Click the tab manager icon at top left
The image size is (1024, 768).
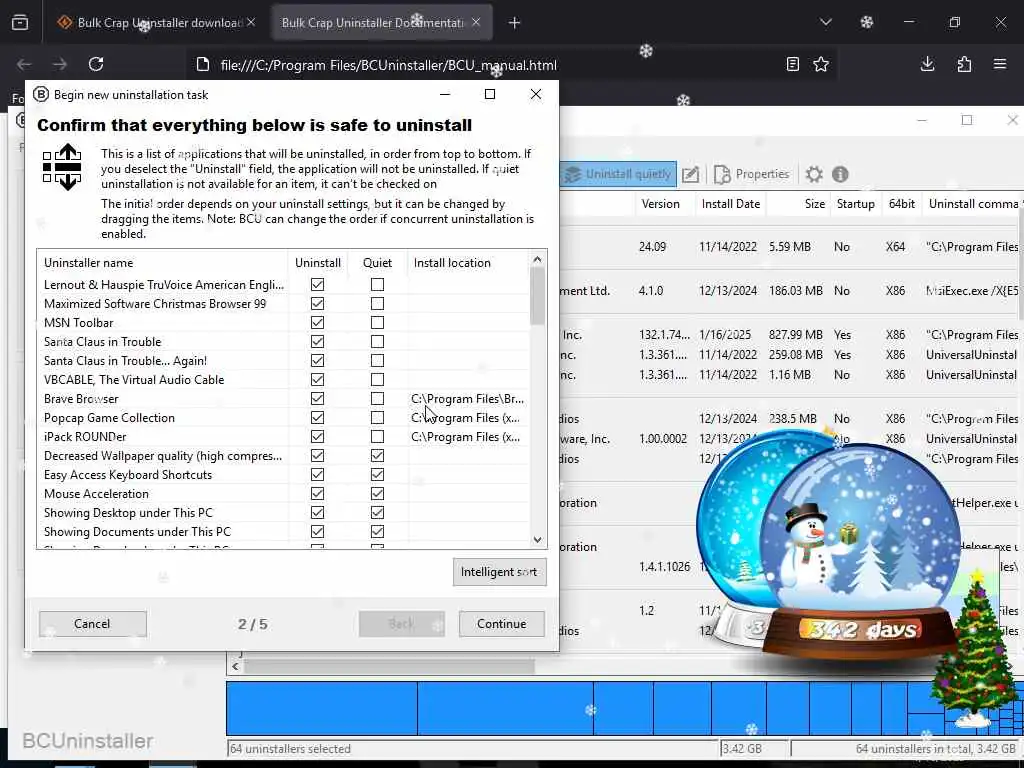[x=20, y=22]
